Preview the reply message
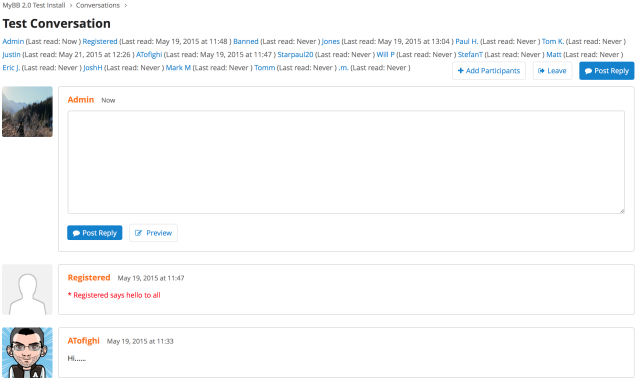This screenshot has width=640, height=380. (x=153, y=233)
